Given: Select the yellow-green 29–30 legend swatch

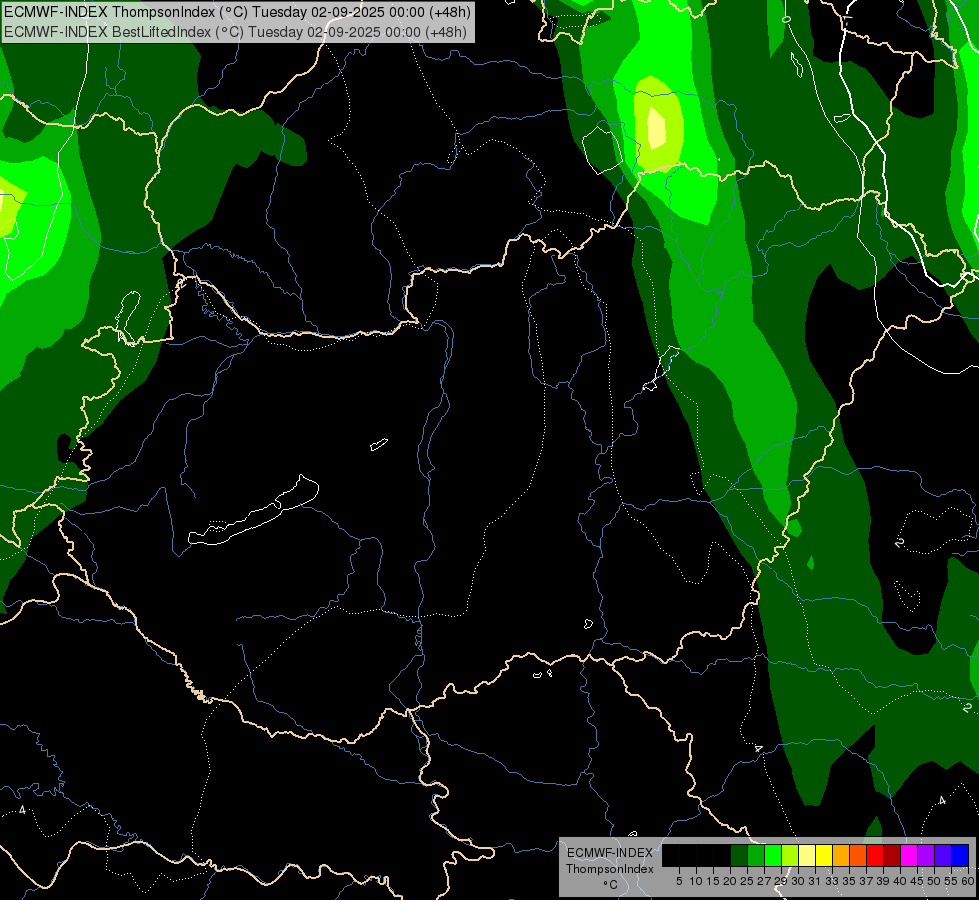Looking at the screenshot, I should [790, 855].
